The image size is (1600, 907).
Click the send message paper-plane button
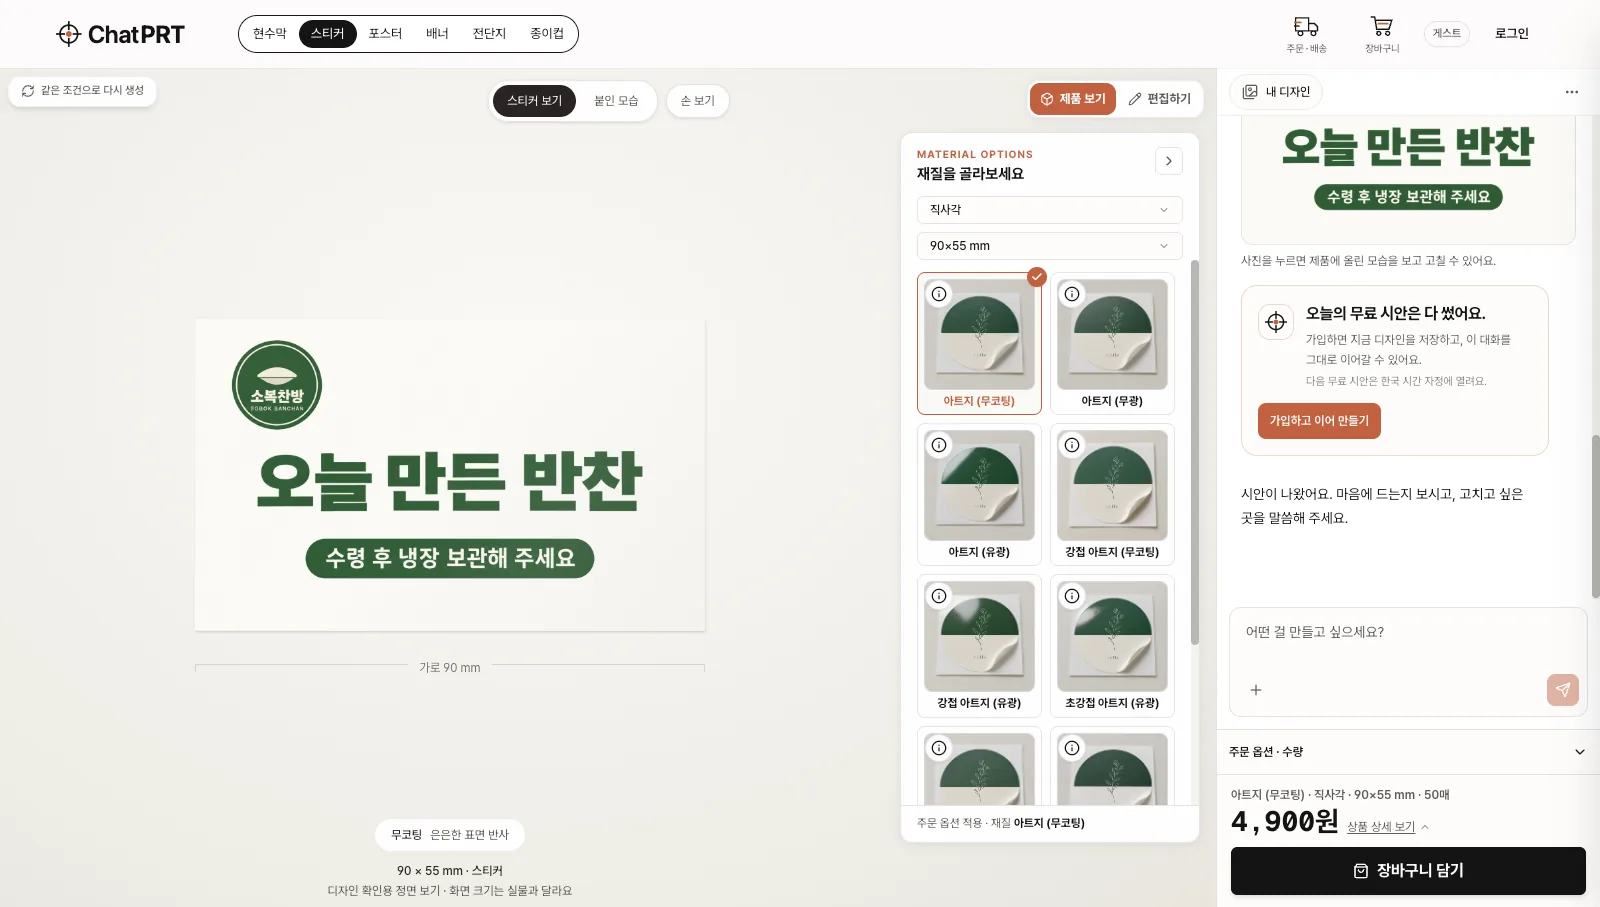pos(1563,690)
